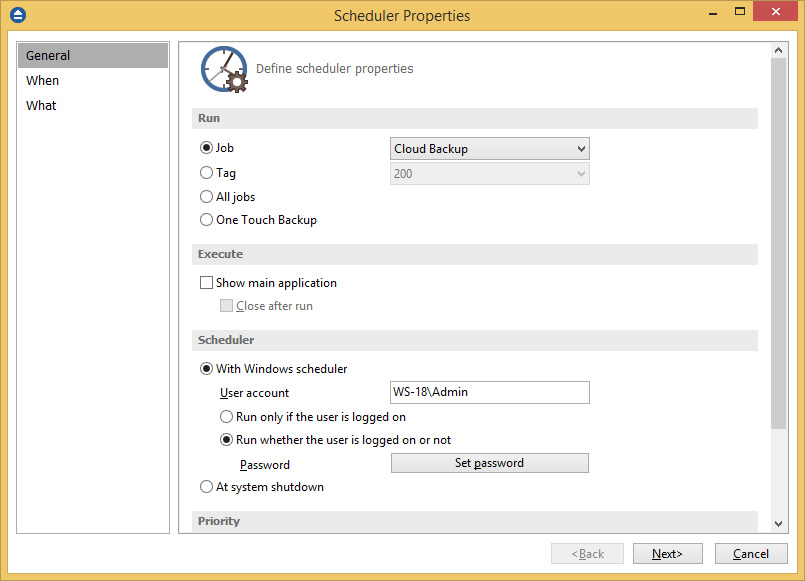Select the Tag option under Run
Viewport: 805px width, 581px height.
pyautogui.click(x=206, y=172)
